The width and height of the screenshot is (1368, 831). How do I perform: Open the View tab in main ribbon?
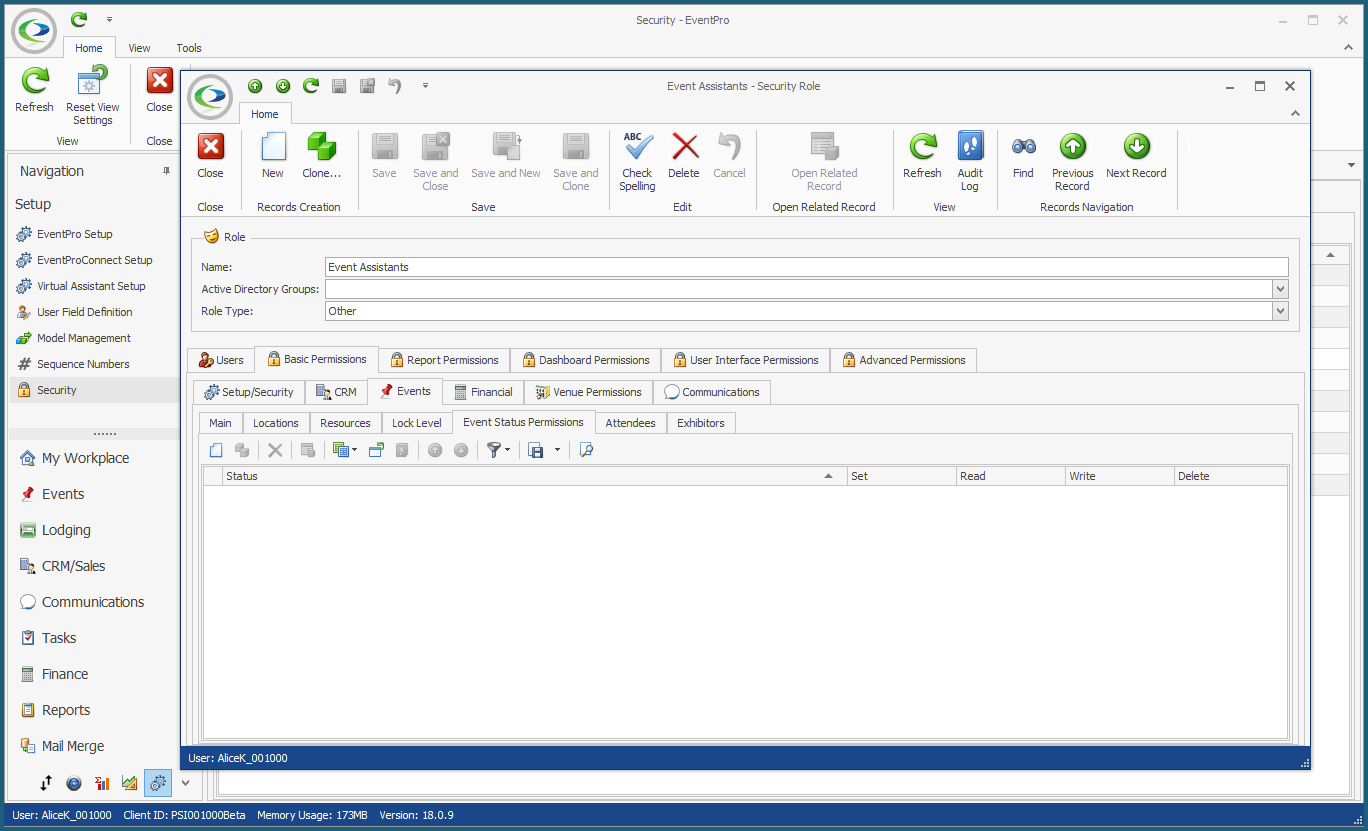click(x=140, y=48)
